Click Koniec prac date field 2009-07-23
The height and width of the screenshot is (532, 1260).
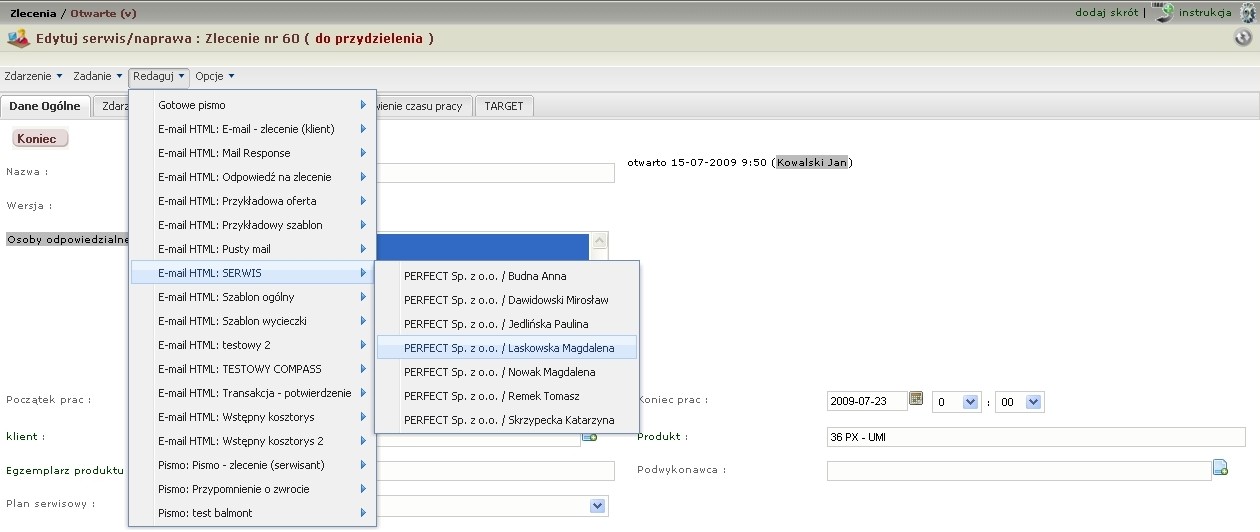point(867,401)
